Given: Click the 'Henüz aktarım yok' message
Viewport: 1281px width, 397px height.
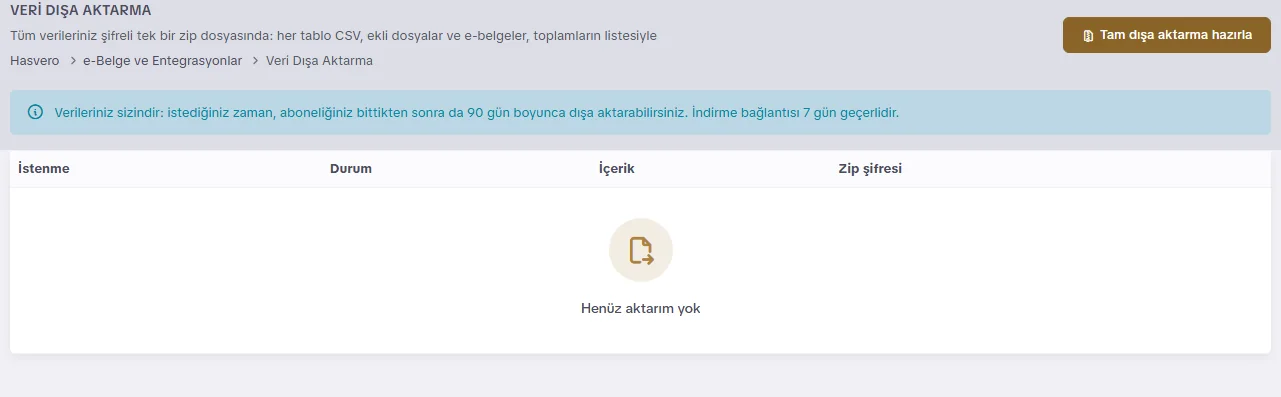Looking at the screenshot, I should point(641,308).
